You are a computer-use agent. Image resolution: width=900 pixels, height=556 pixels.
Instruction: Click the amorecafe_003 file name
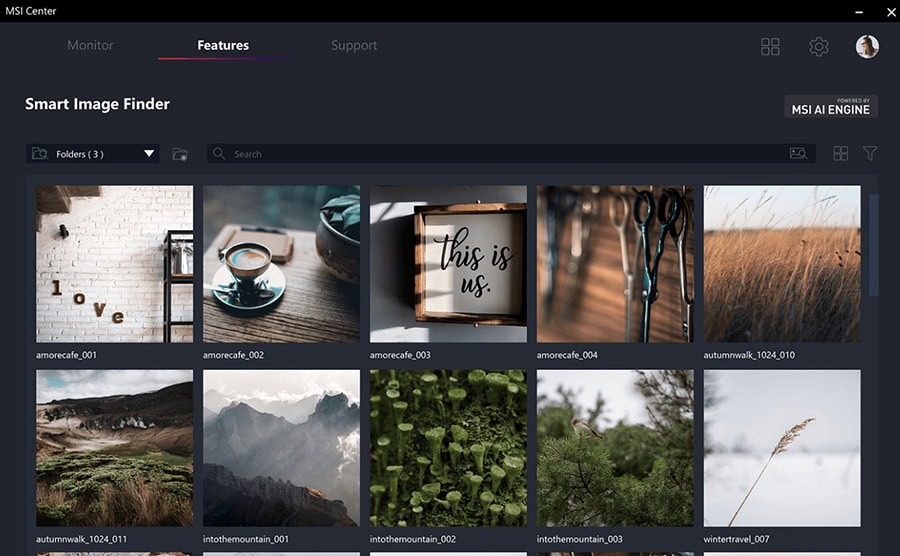click(x=400, y=355)
